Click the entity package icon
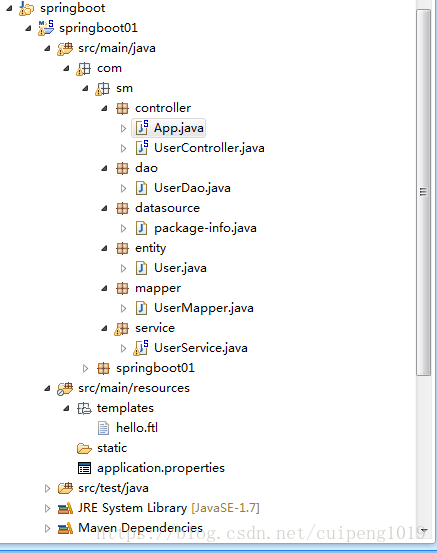This screenshot has height=553, width=437. [122, 248]
